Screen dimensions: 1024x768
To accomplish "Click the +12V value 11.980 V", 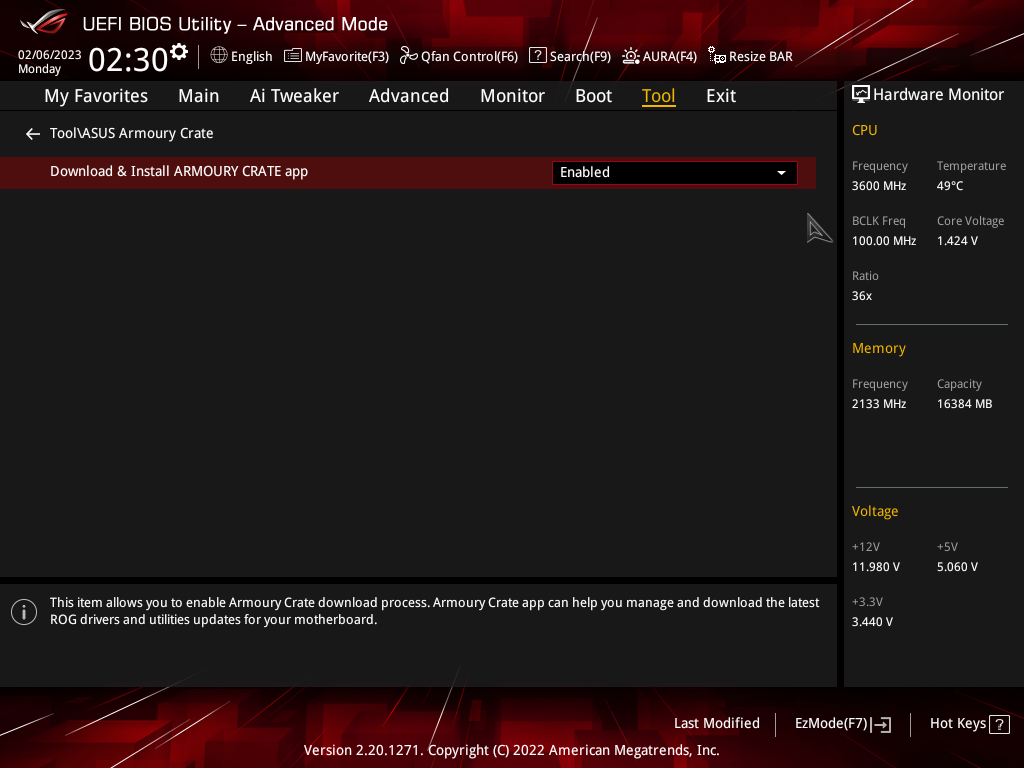I will 875,567.
